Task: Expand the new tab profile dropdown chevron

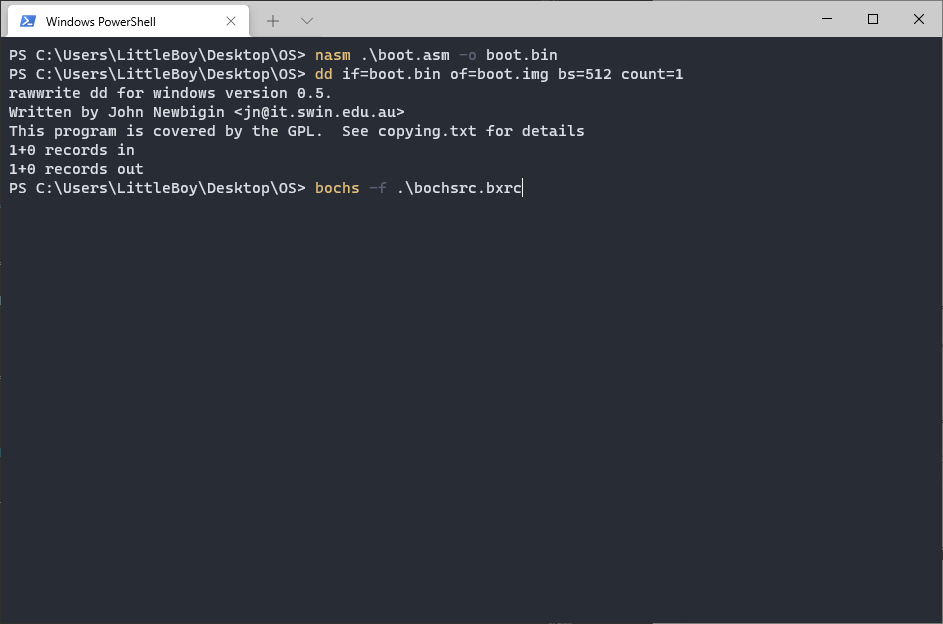Action: click(307, 21)
